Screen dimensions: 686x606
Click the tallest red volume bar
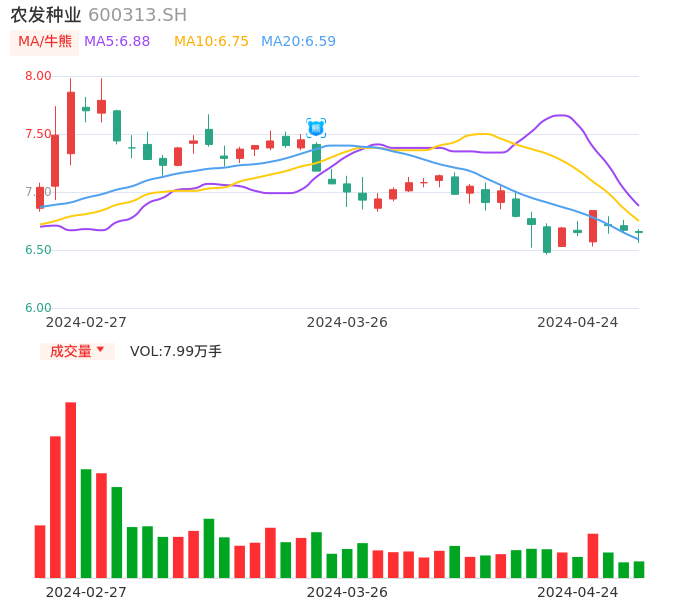[x=71, y=490]
